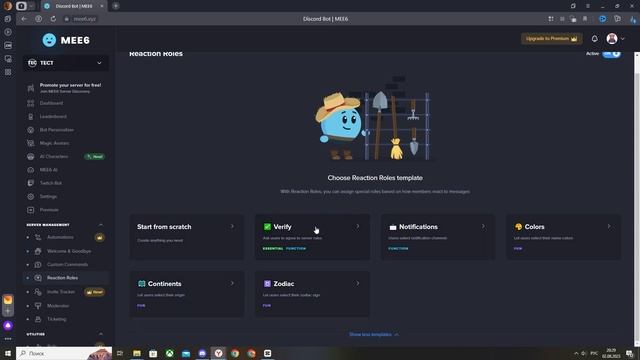Click the Continents map icon

pyautogui.click(x=141, y=284)
